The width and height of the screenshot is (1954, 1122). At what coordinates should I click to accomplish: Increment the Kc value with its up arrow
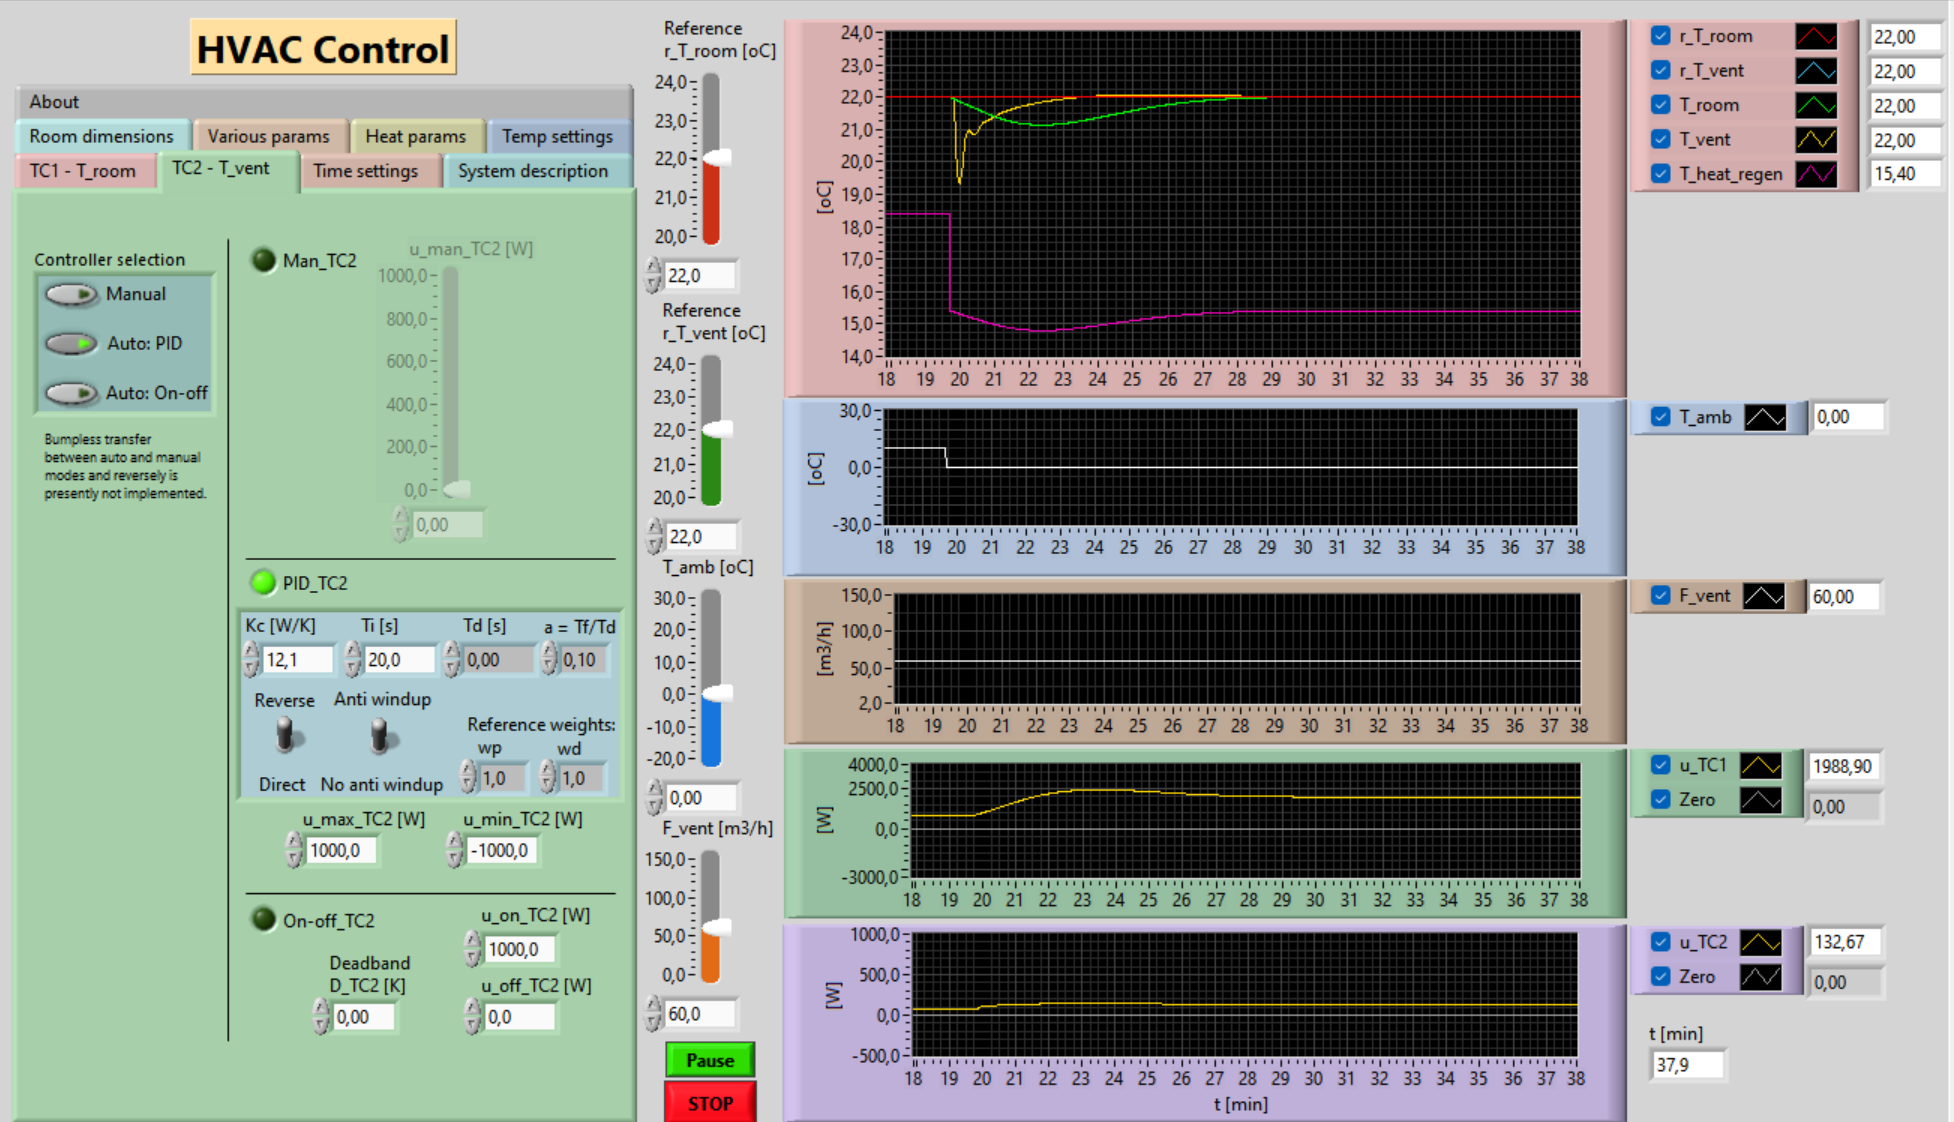251,652
